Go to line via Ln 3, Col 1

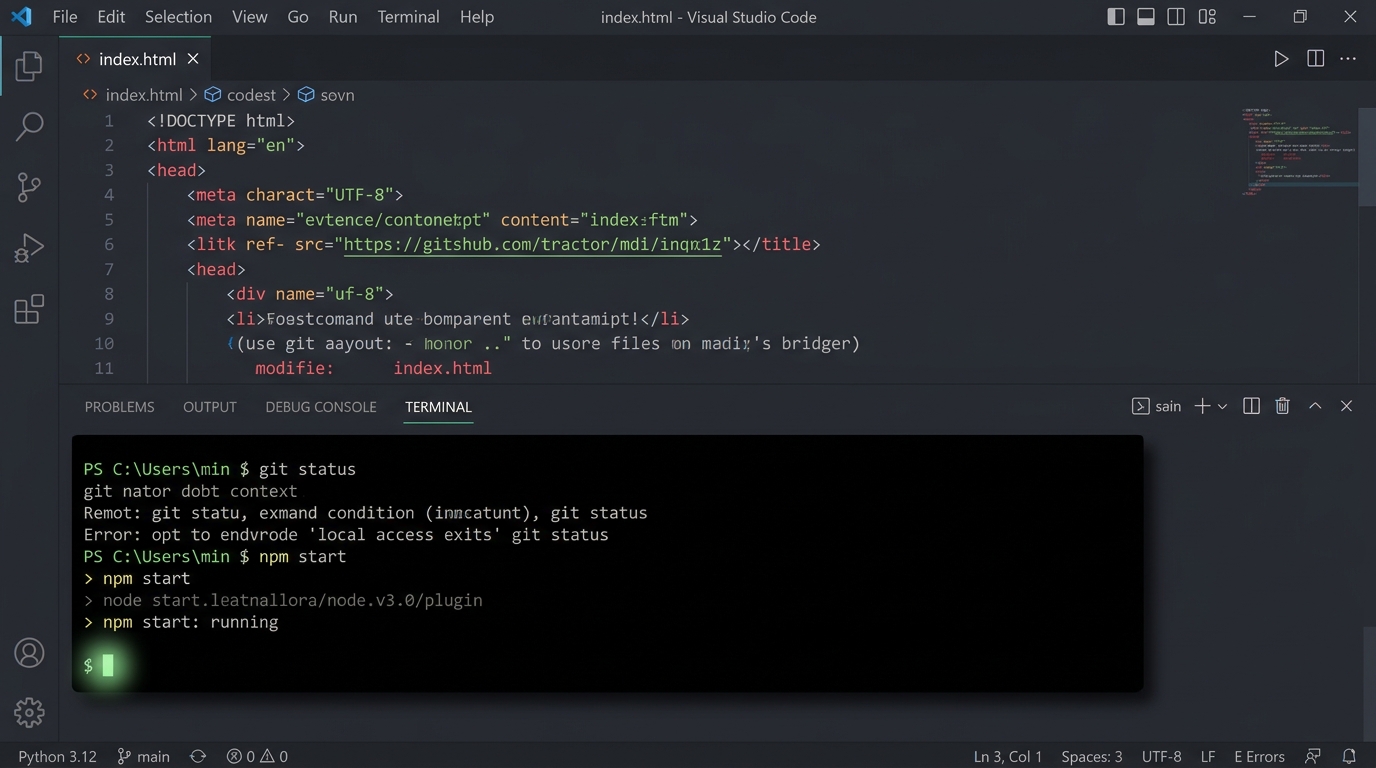(1008, 756)
